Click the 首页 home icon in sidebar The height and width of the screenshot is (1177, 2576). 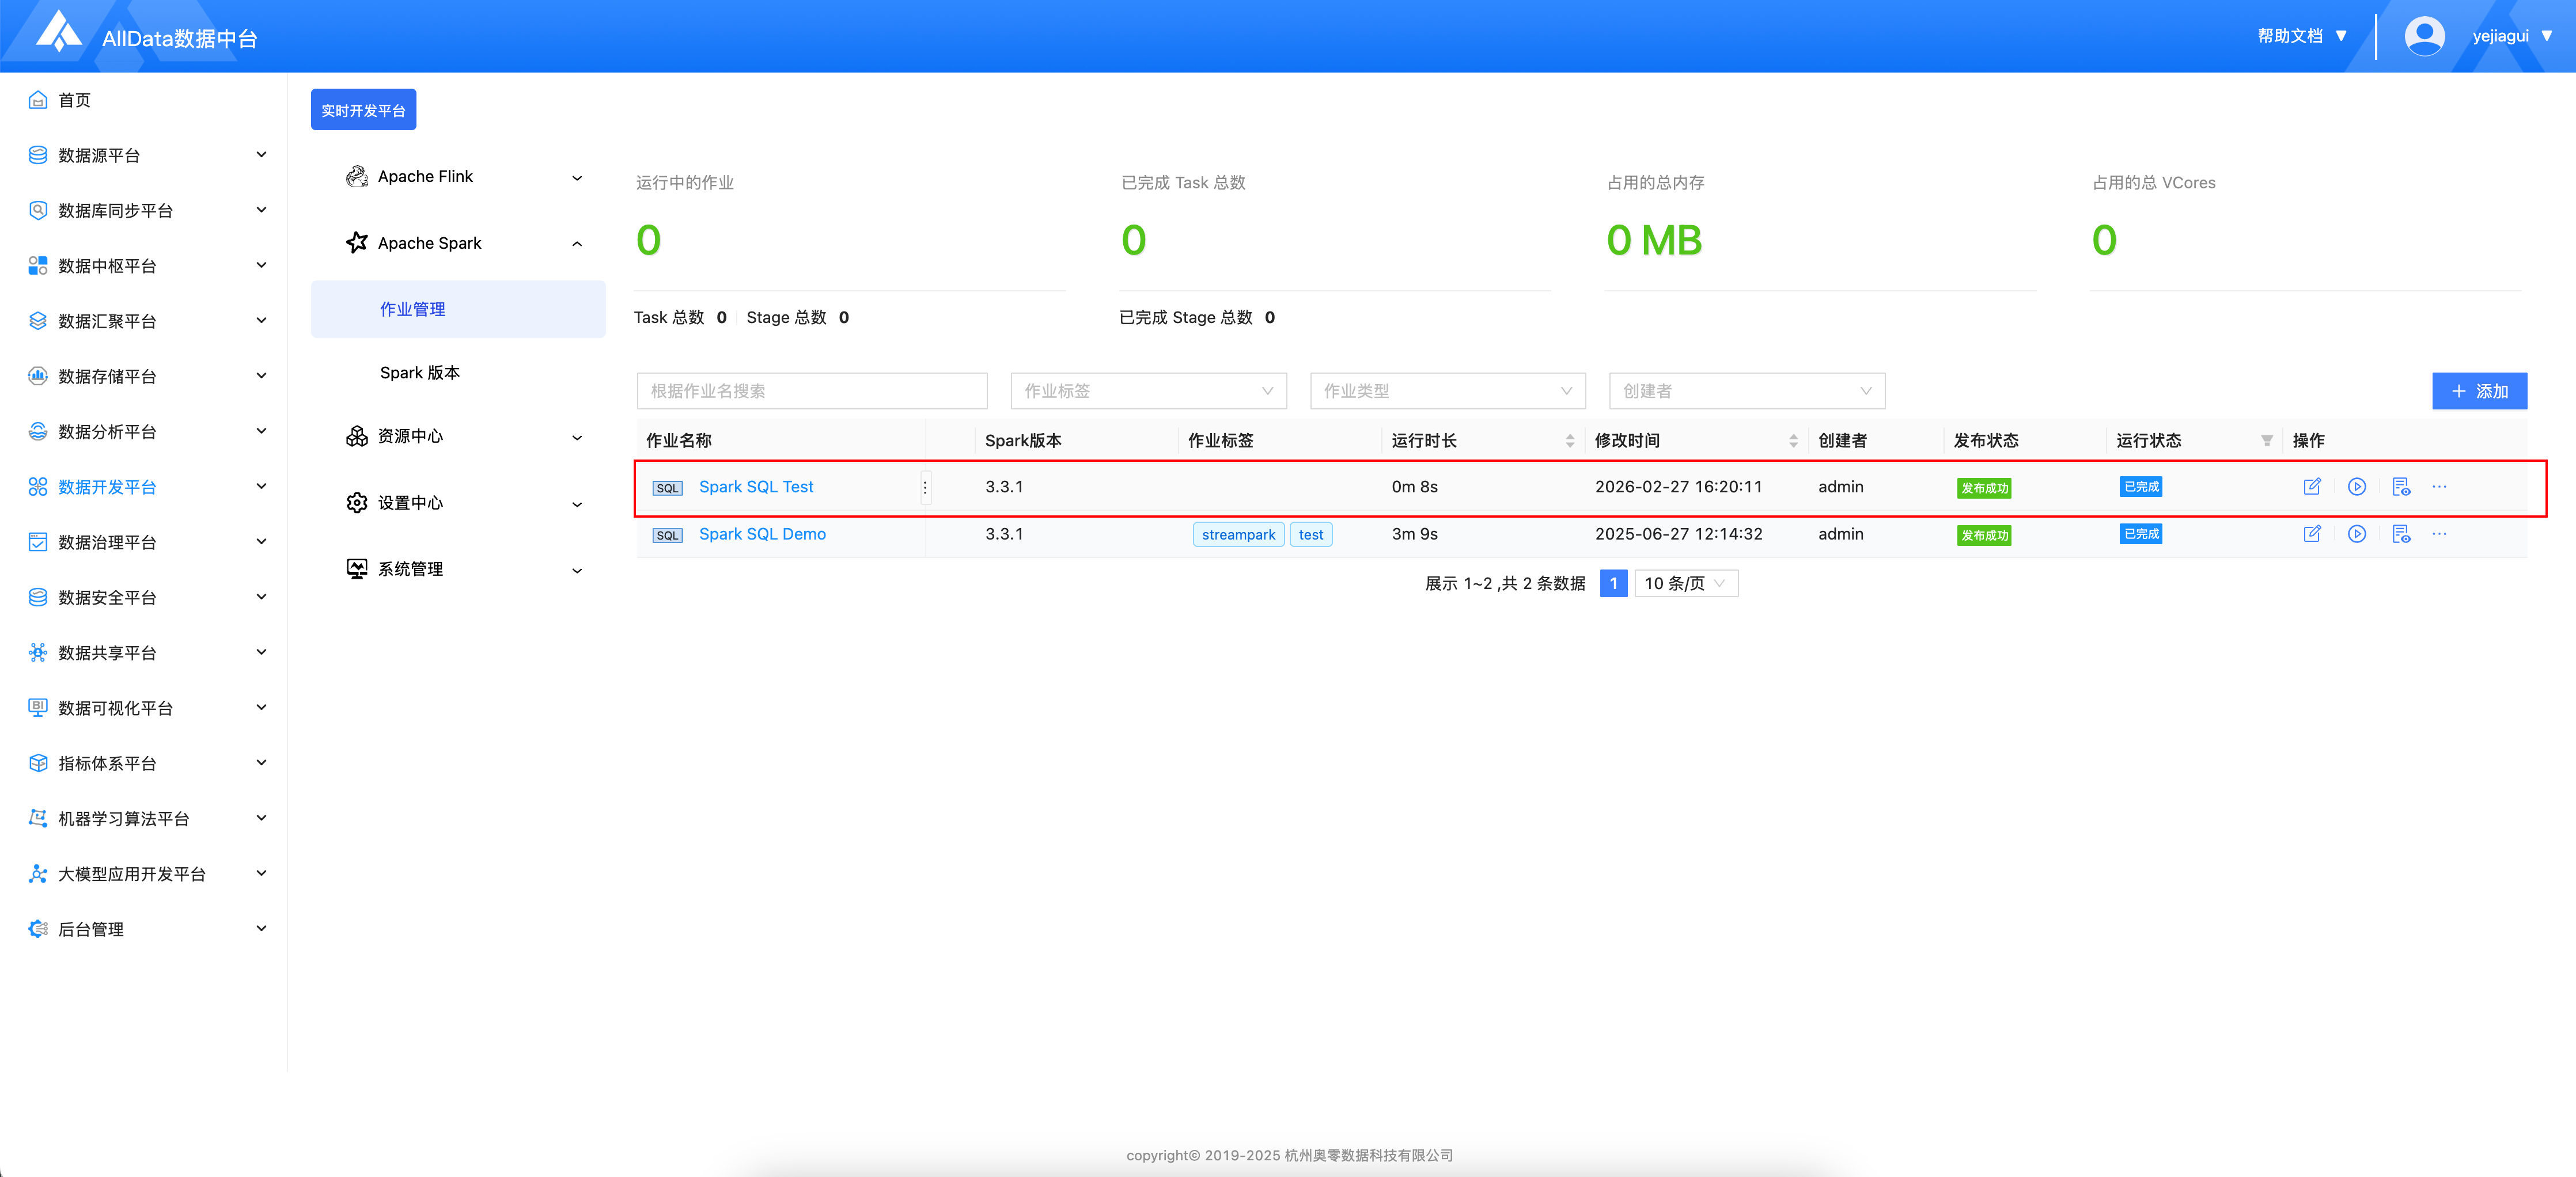[38, 100]
